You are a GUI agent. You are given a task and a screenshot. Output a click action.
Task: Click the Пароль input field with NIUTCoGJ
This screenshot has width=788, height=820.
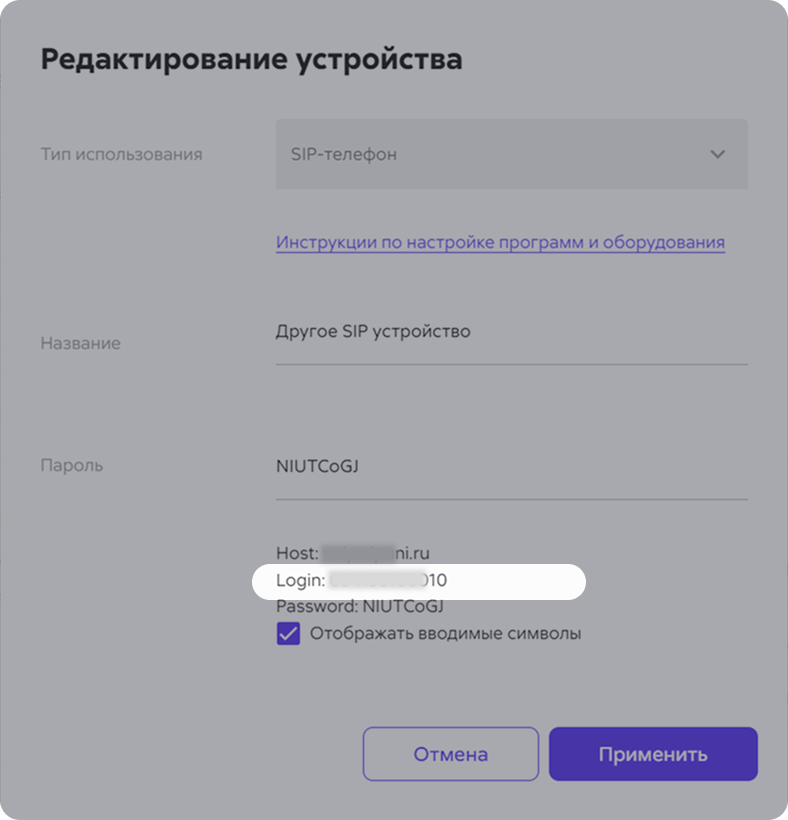click(511, 465)
